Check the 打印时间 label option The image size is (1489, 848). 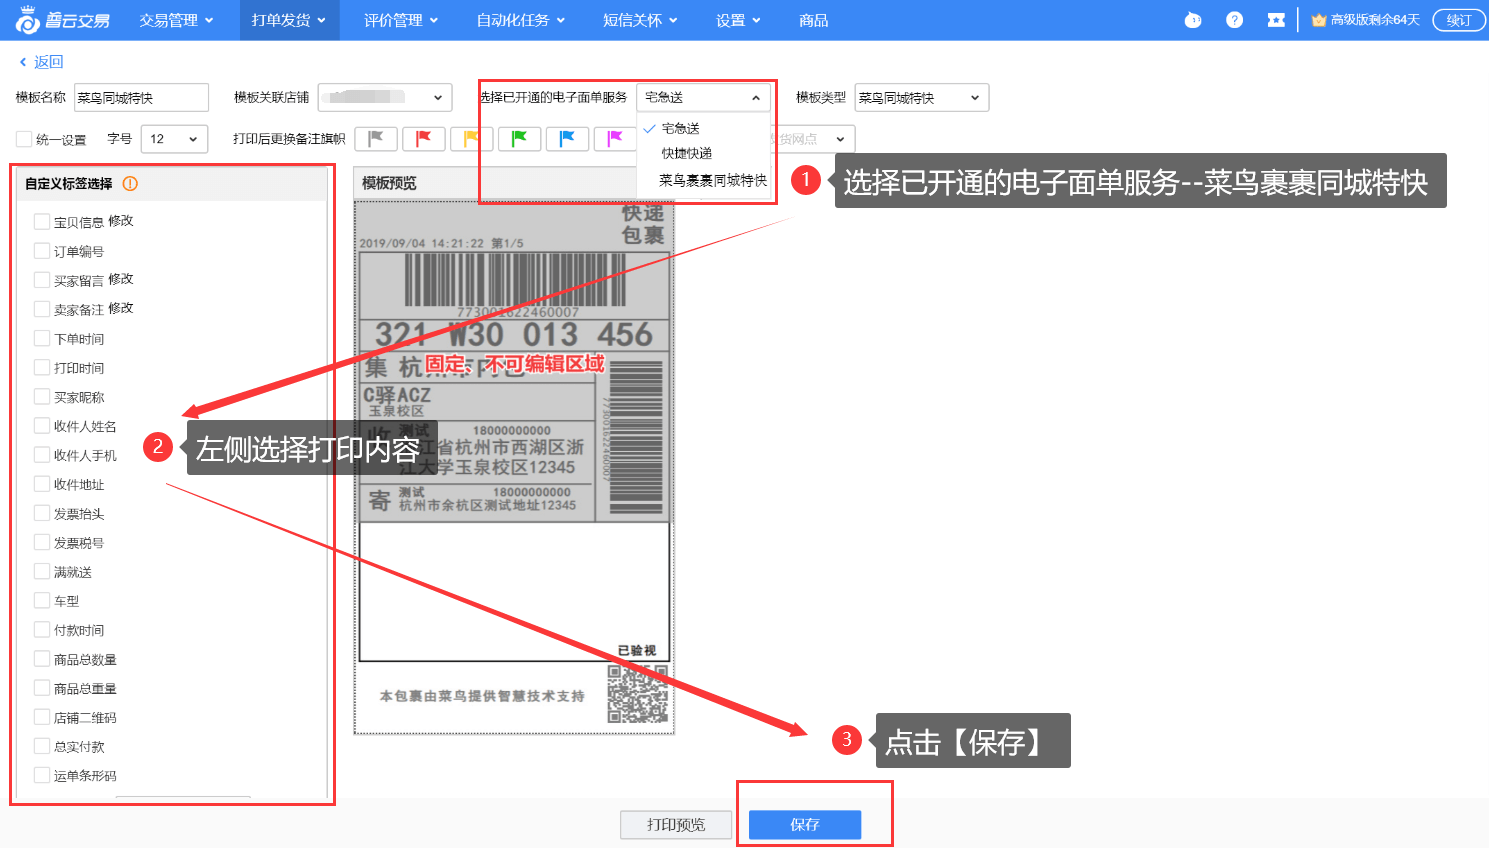point(42,367)
